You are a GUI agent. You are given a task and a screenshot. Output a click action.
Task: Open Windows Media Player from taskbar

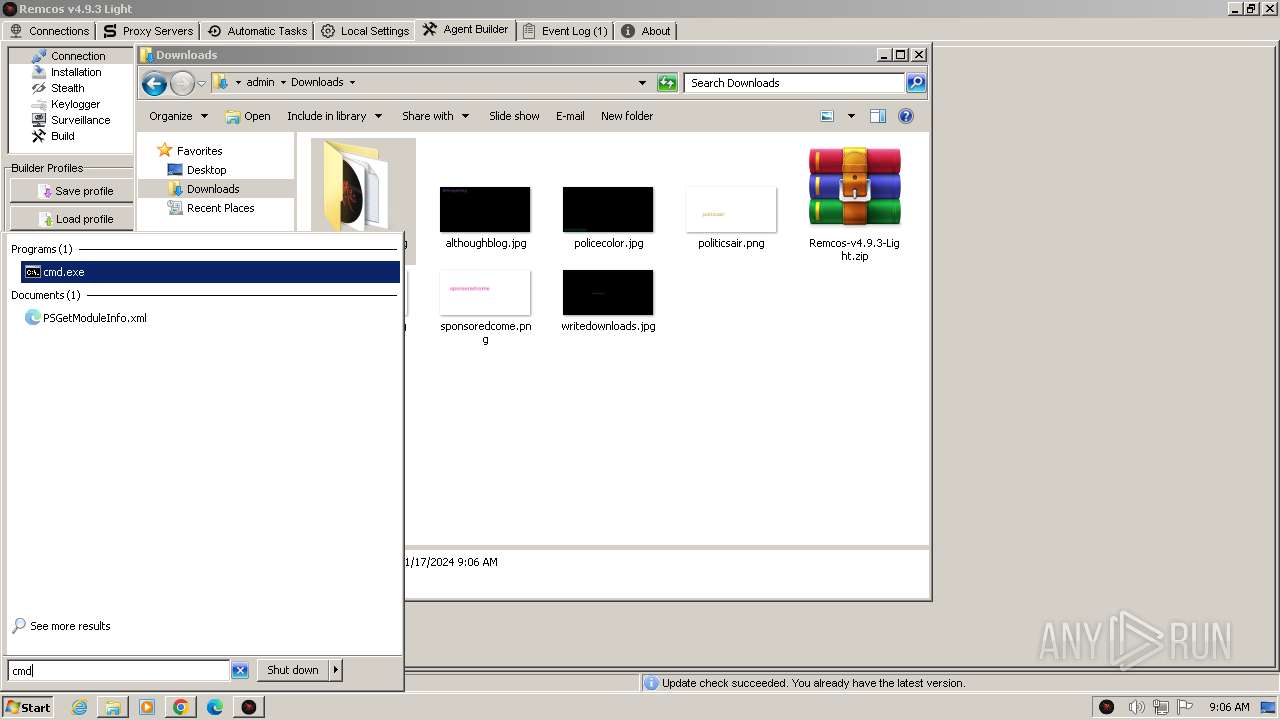pos(147,707)
